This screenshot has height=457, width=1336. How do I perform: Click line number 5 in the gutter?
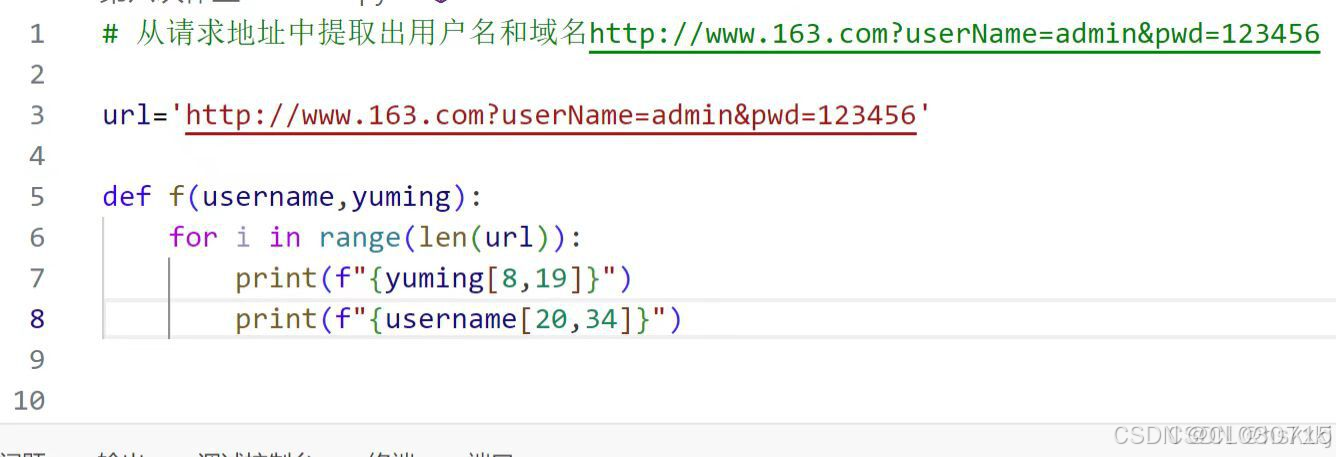37,196
